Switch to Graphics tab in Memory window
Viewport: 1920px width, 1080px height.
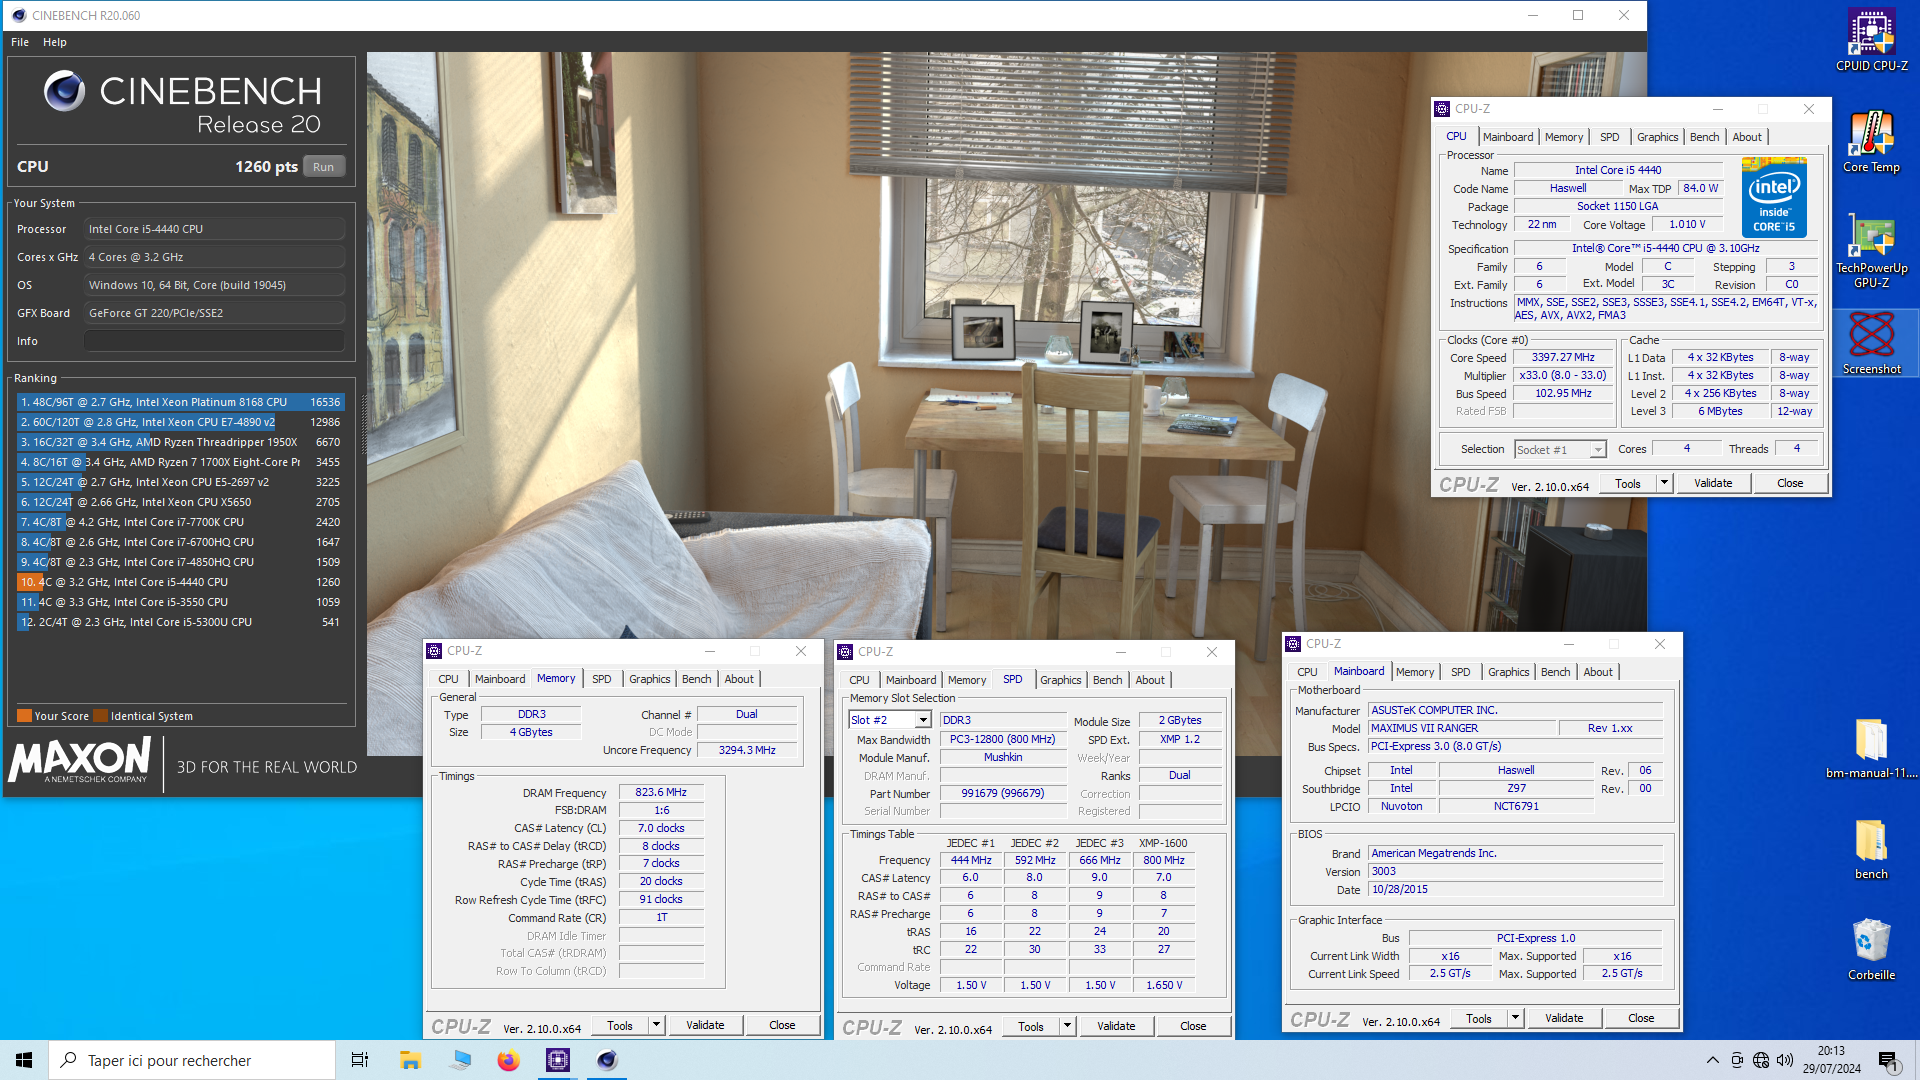point(649,679)
